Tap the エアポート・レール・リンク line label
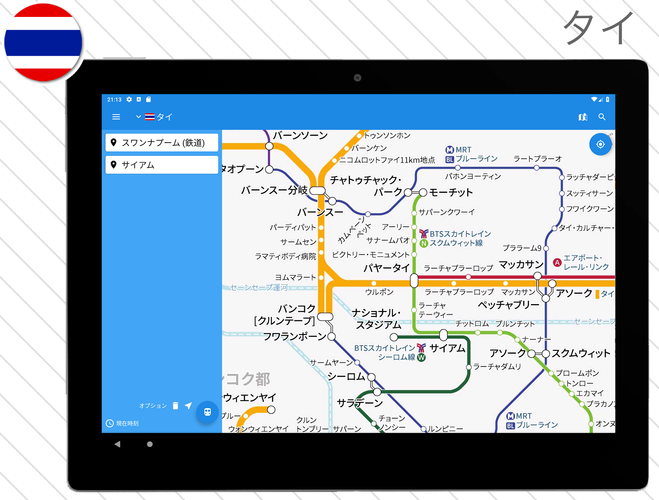 point(581,262)
